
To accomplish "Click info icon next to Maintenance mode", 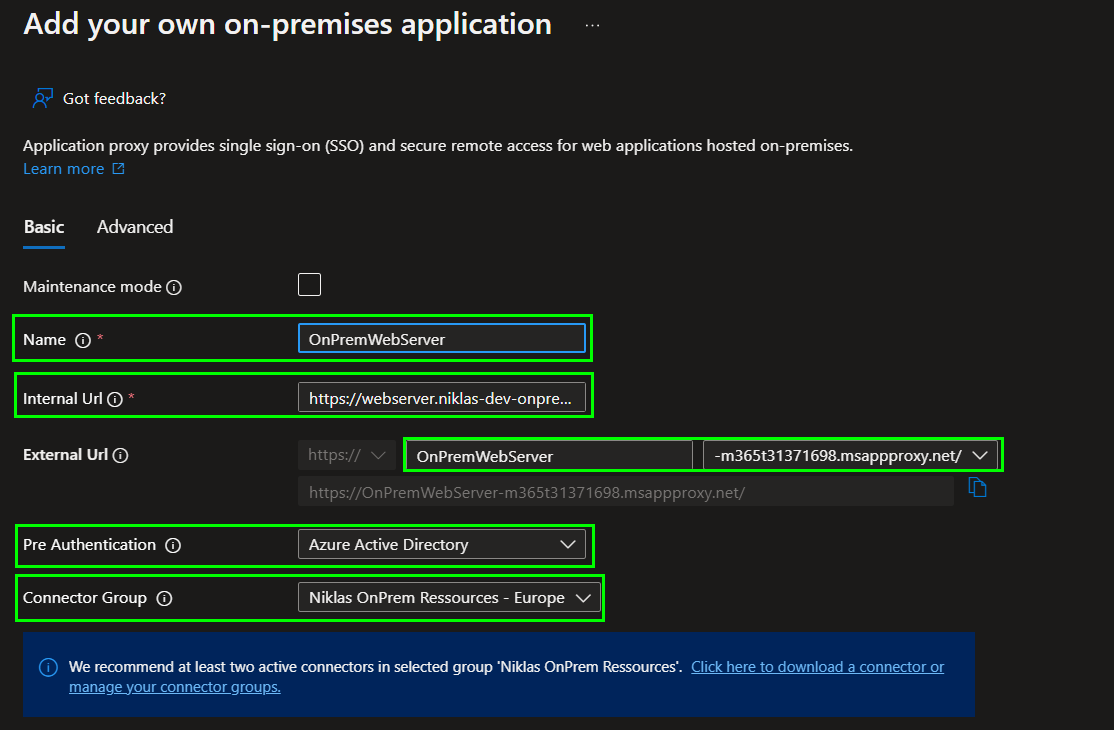I will tap(174, 287).
